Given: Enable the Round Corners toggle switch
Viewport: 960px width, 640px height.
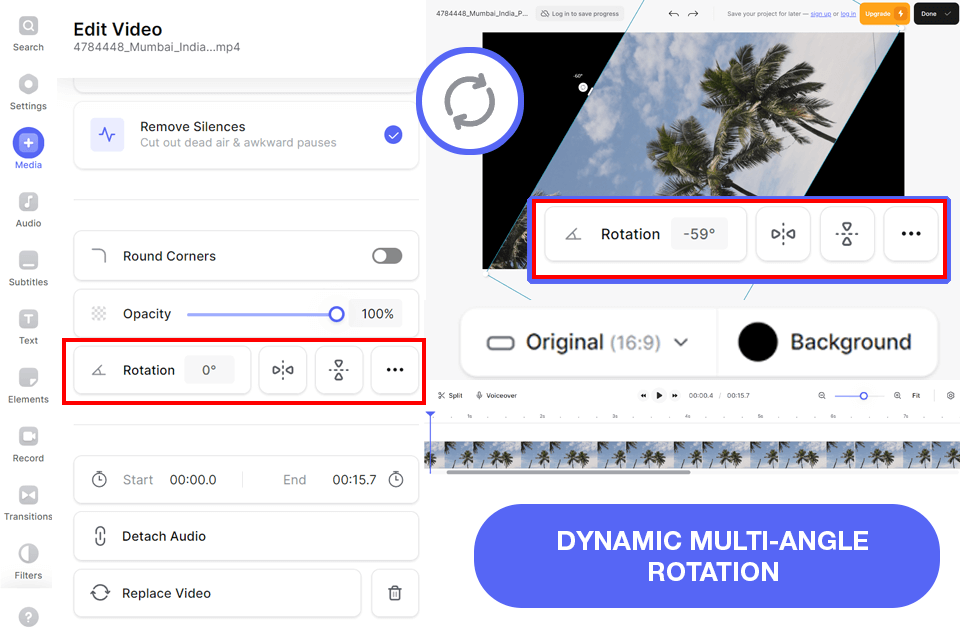Looking at the screenshot, I should [x=387, y=255].
